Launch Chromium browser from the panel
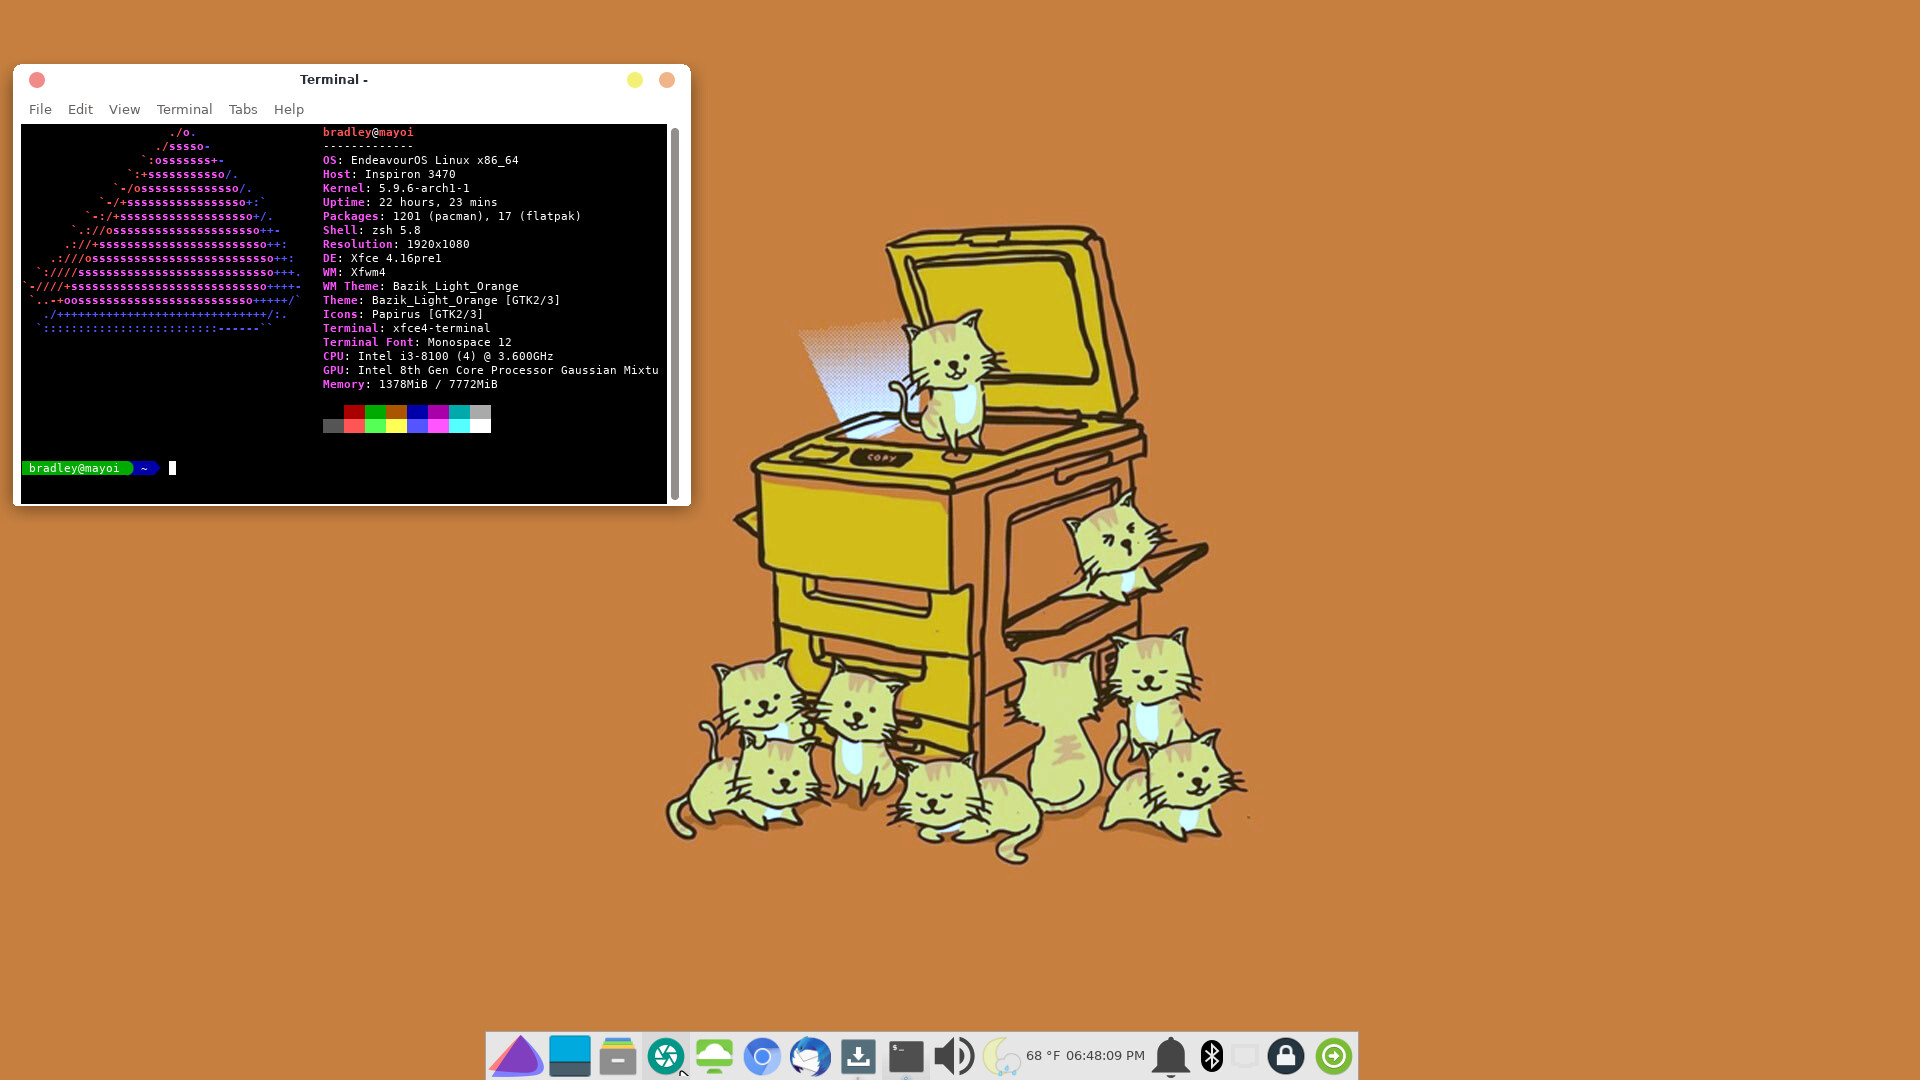The image size is (1920, 1080). click(762, 1056)
